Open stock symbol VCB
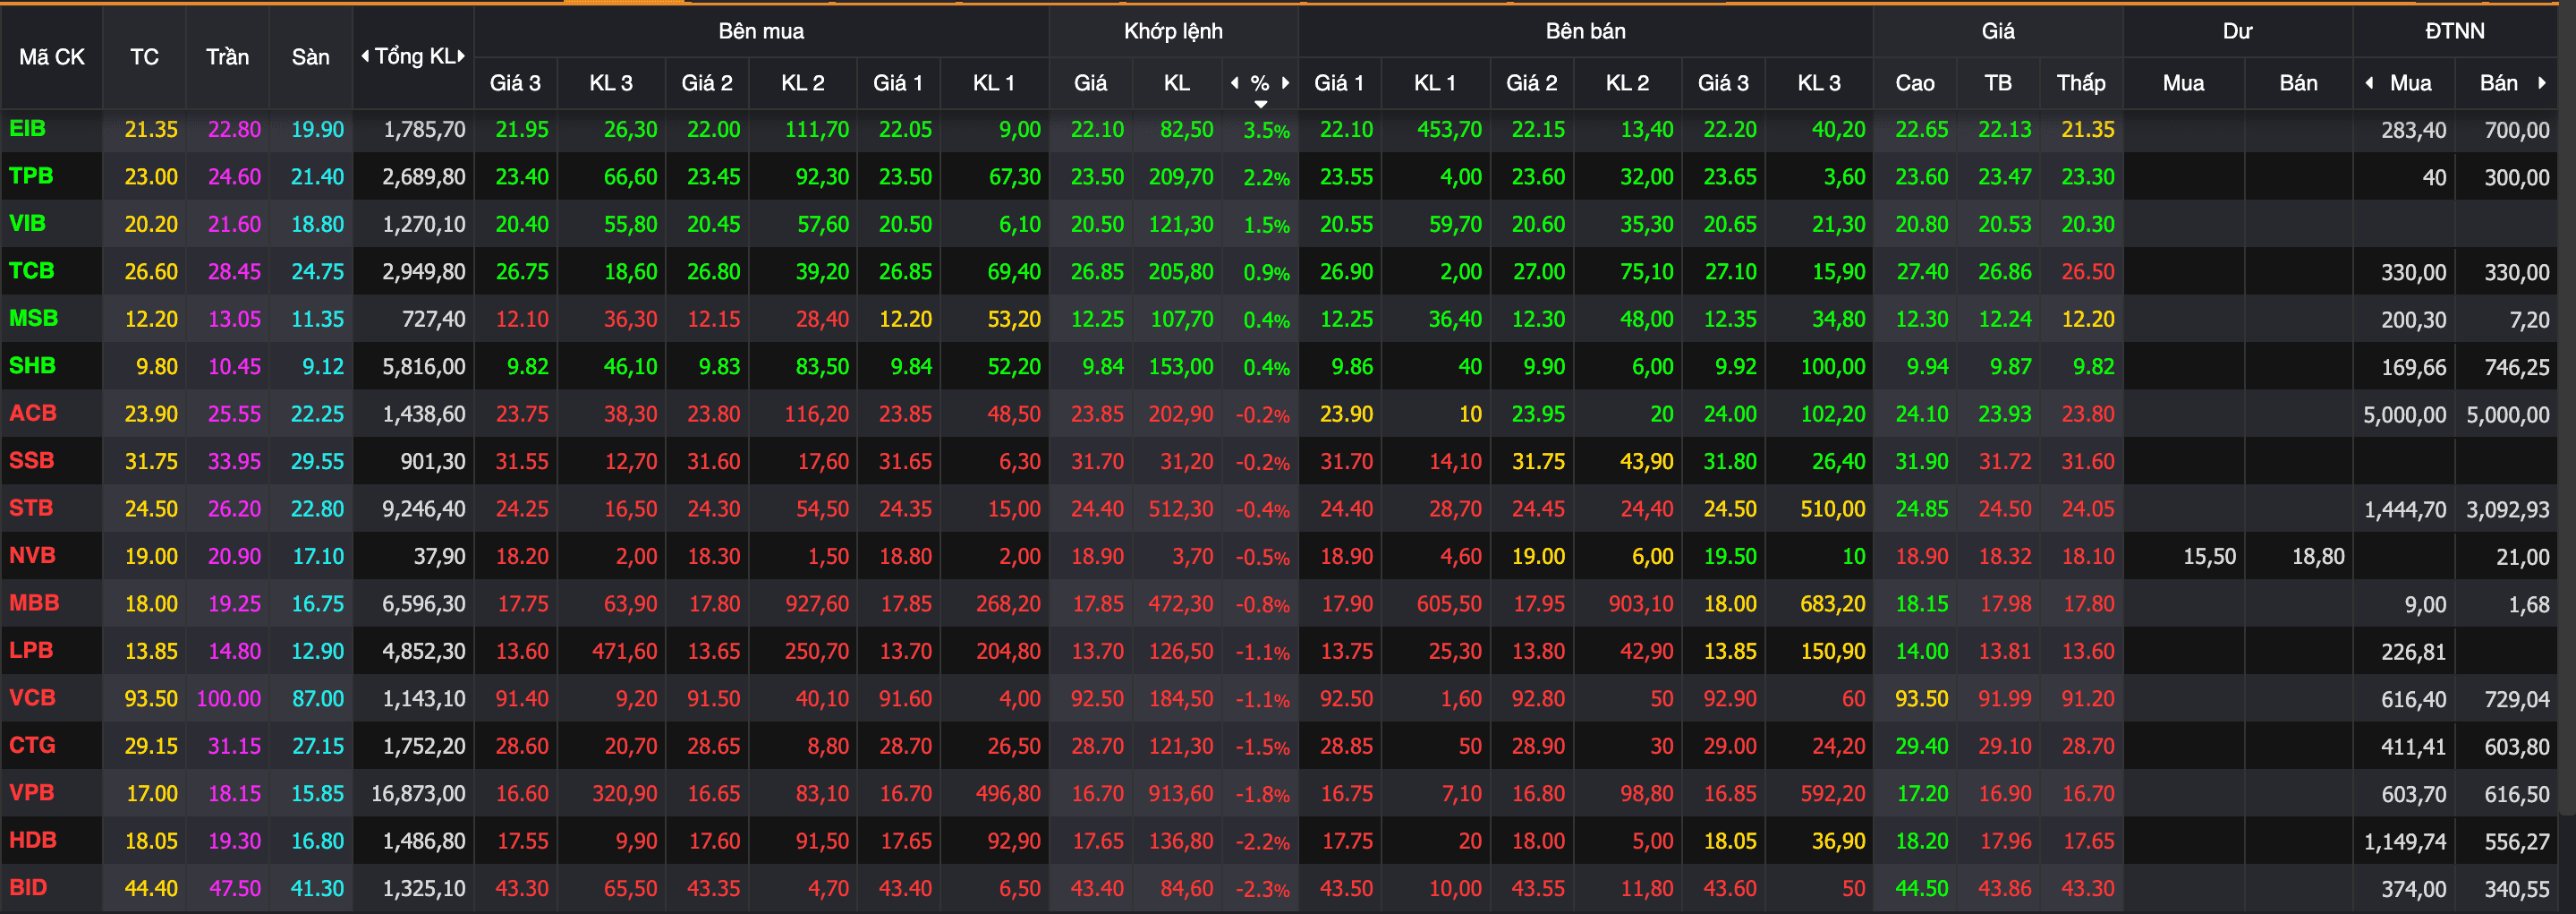The image size is (2576, 914). 32,698
